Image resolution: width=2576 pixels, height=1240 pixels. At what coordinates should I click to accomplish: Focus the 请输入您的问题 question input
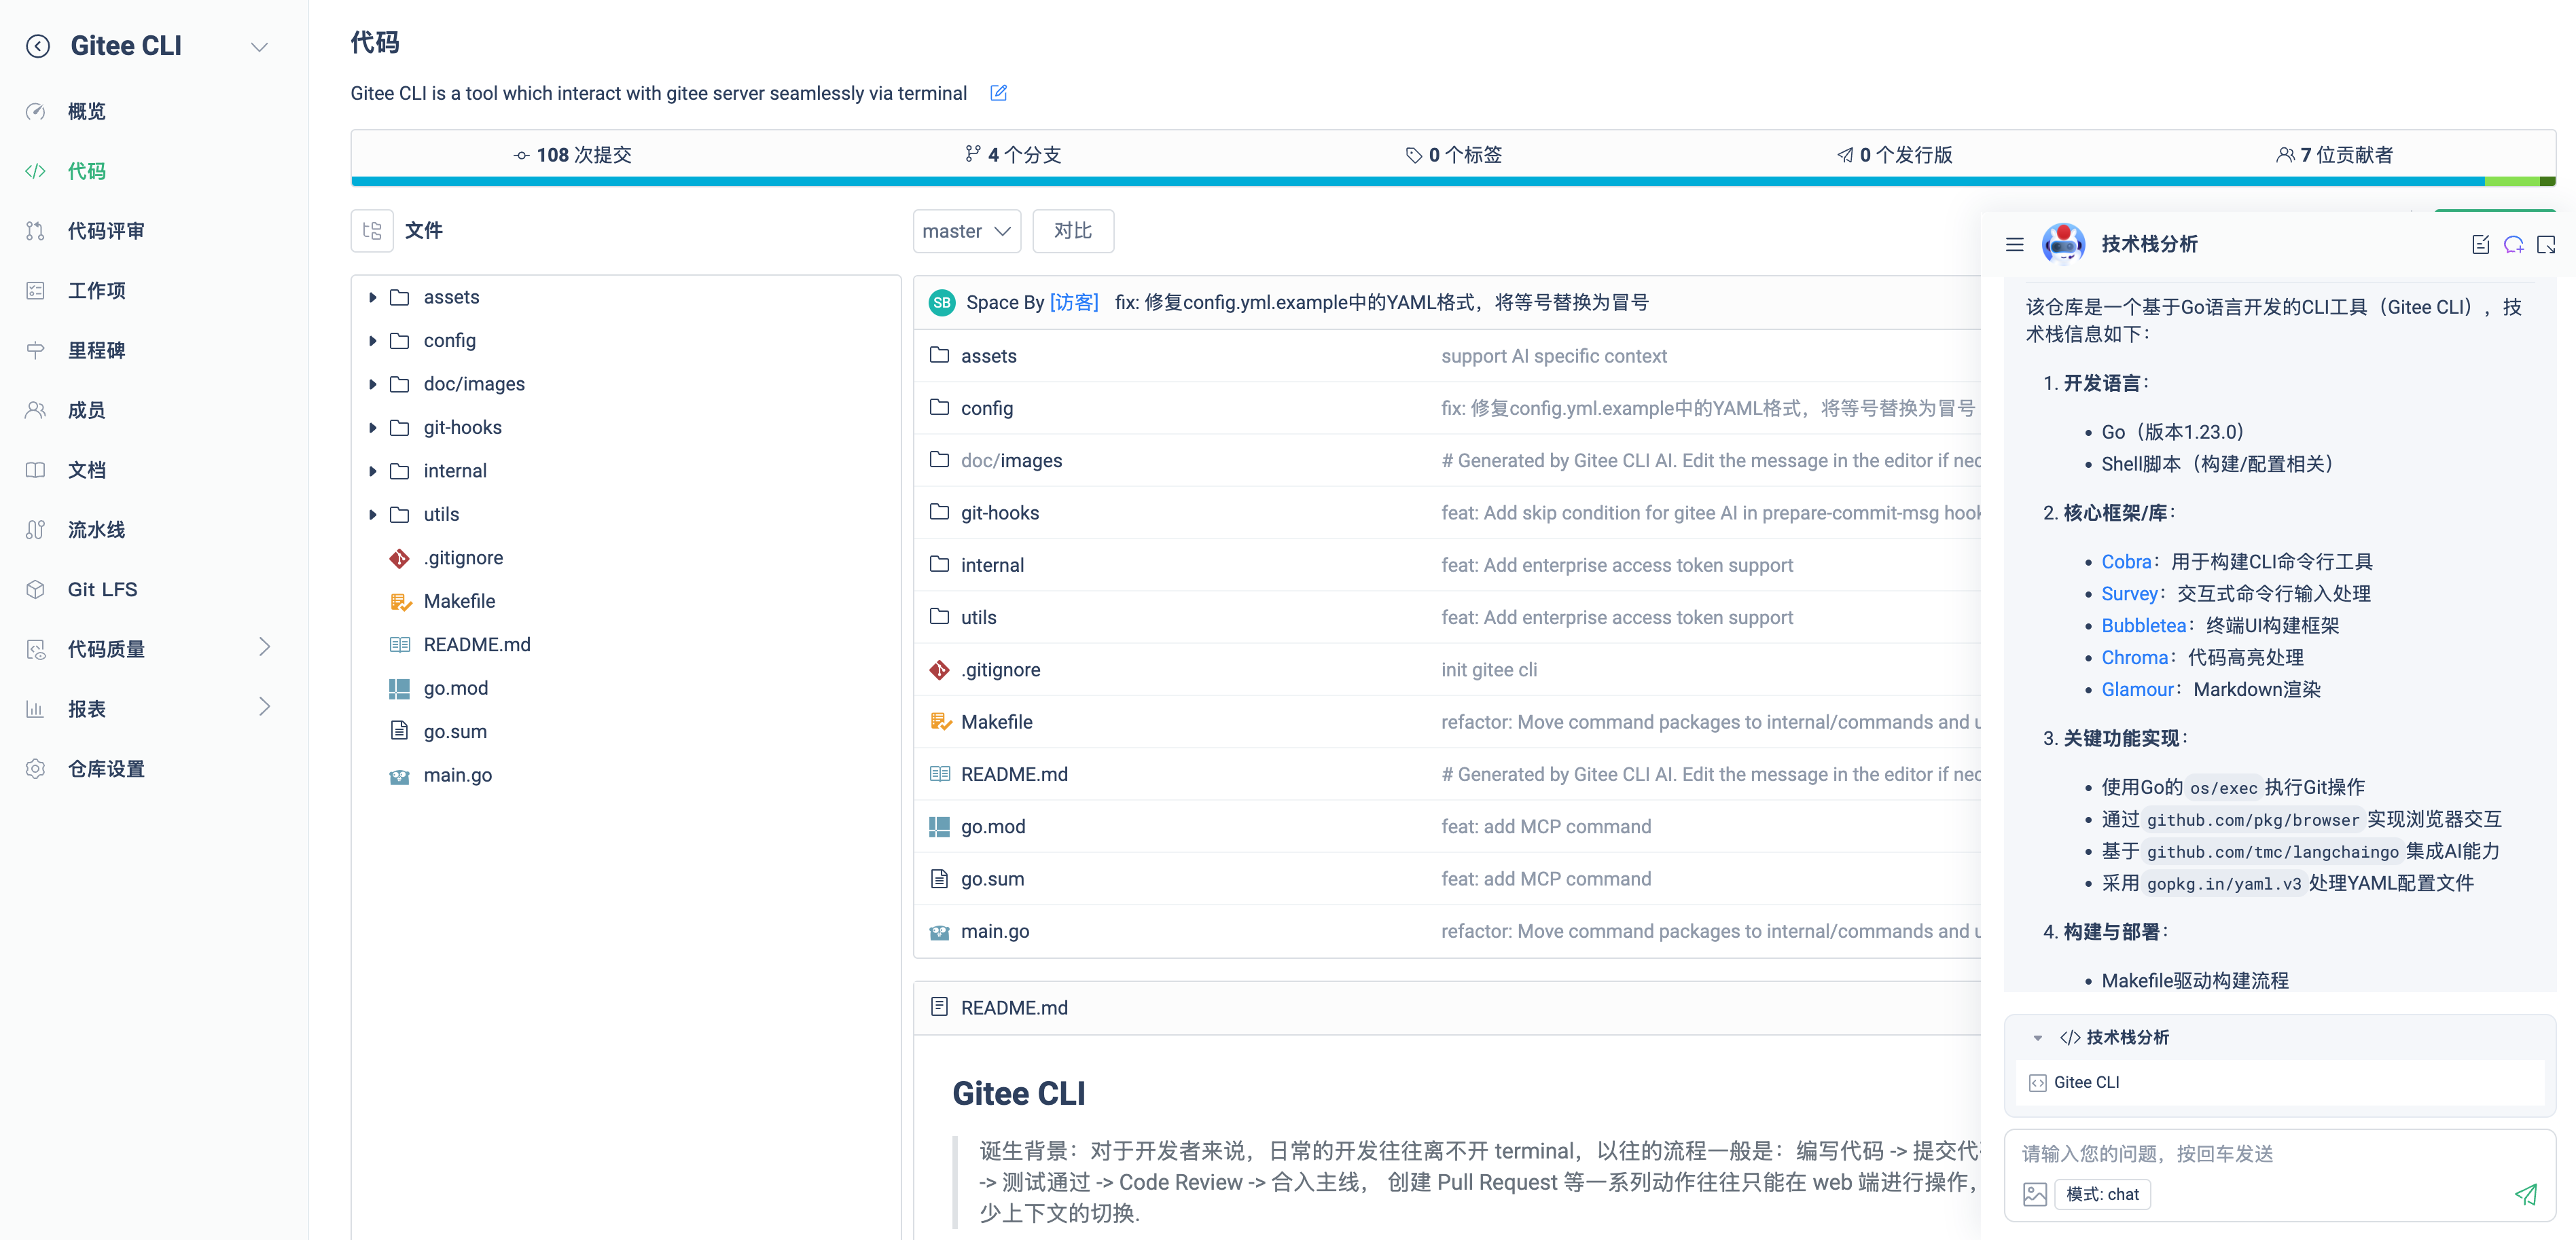point(2280,1154)
